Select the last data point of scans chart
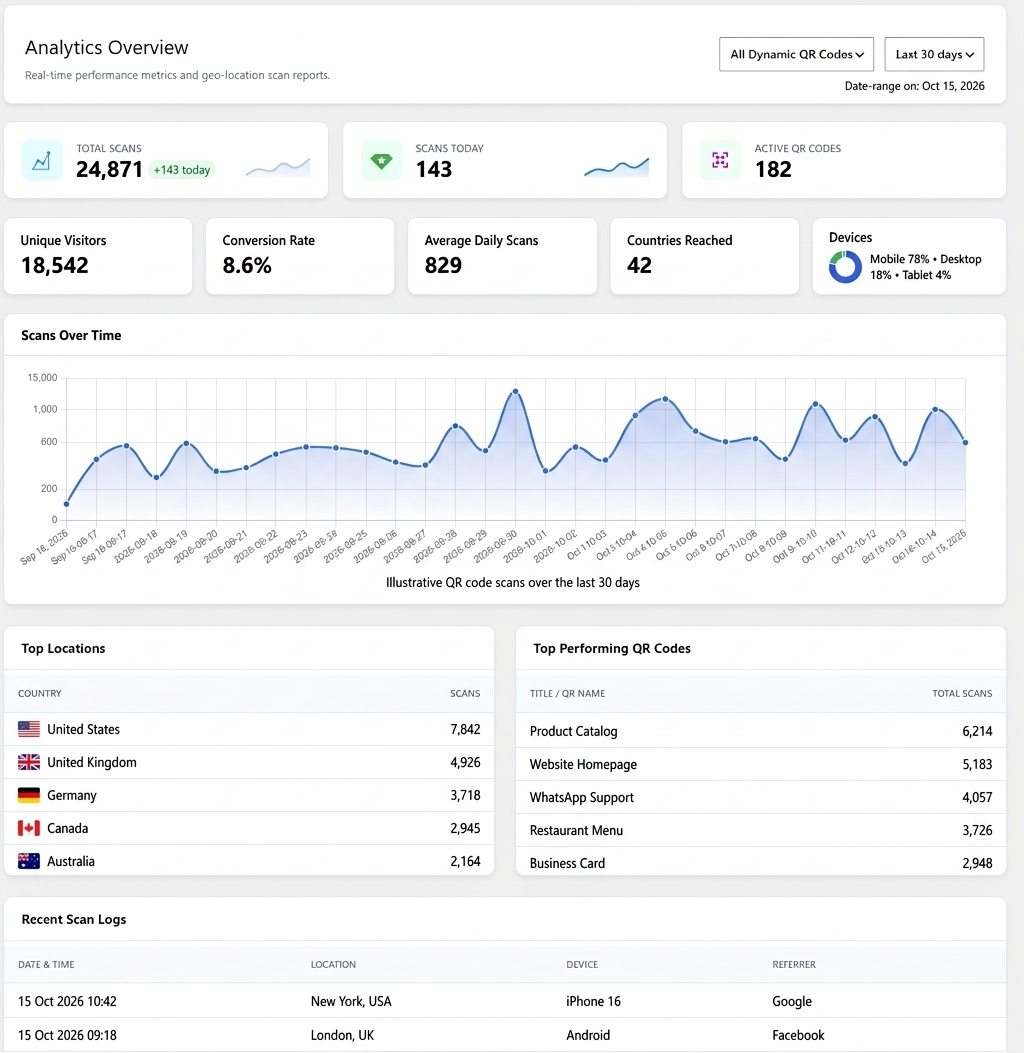The height and width of the screenshot is (1053, 1024). click(966, 443)
